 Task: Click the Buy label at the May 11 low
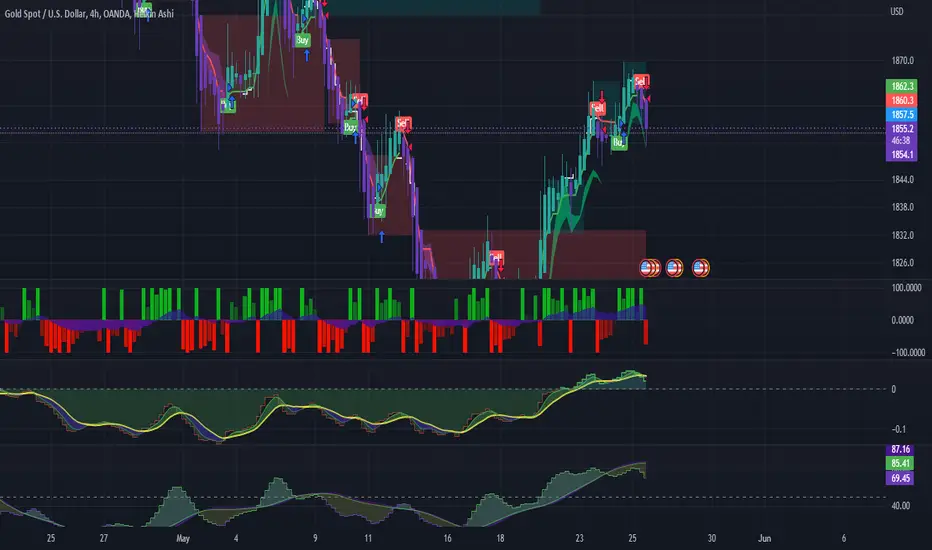coord(378,210)
